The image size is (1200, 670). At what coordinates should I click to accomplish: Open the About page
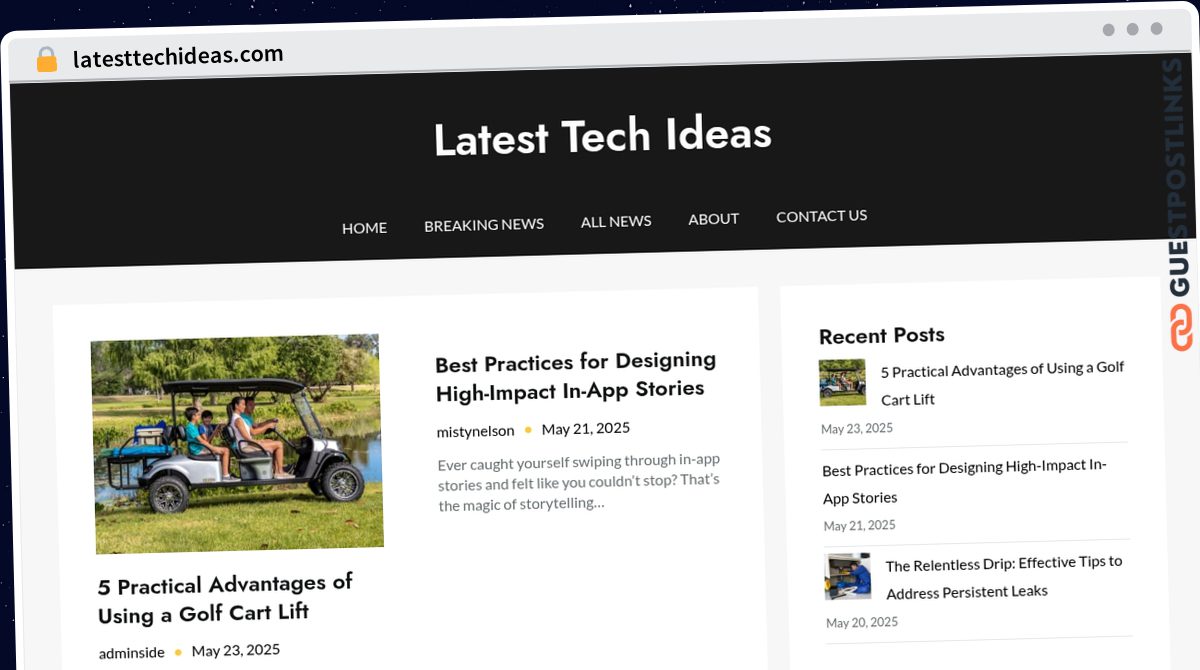tap(714, 218)
